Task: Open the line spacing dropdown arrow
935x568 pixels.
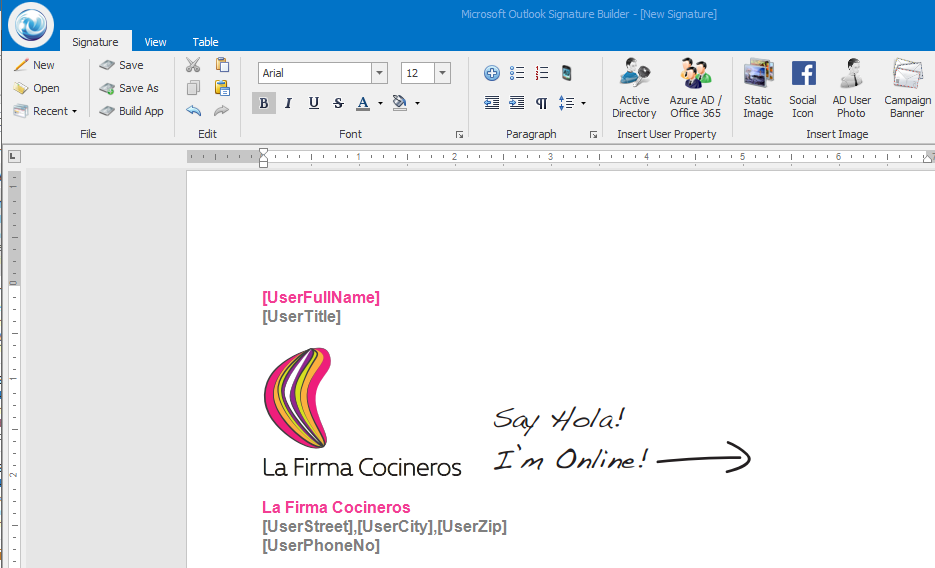Action: [x=583, y=103]
